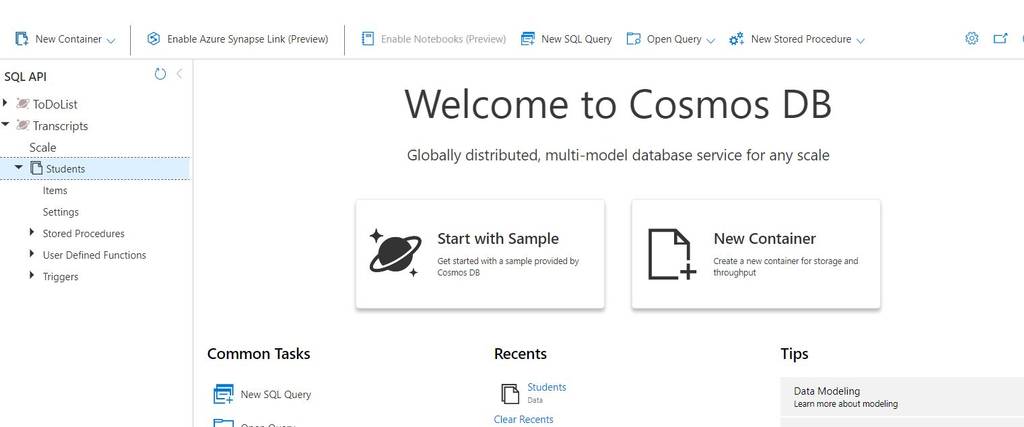The width and height of the screenshot is (1024, 427).
Task: Open the New Container card title
Action: pos(765,238)
